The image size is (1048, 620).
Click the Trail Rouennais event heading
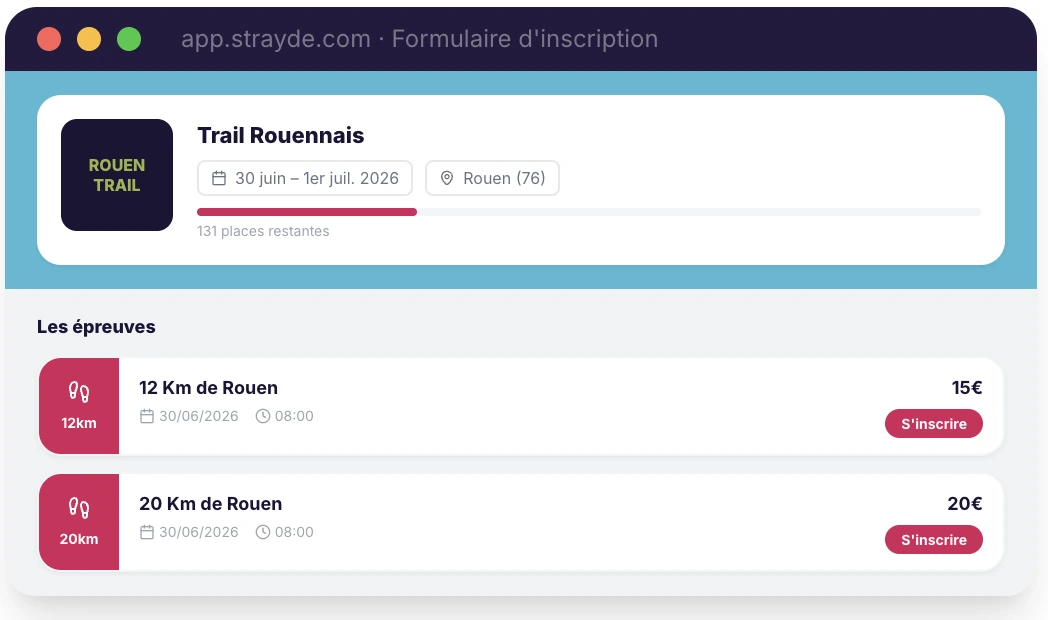point(281,135)
